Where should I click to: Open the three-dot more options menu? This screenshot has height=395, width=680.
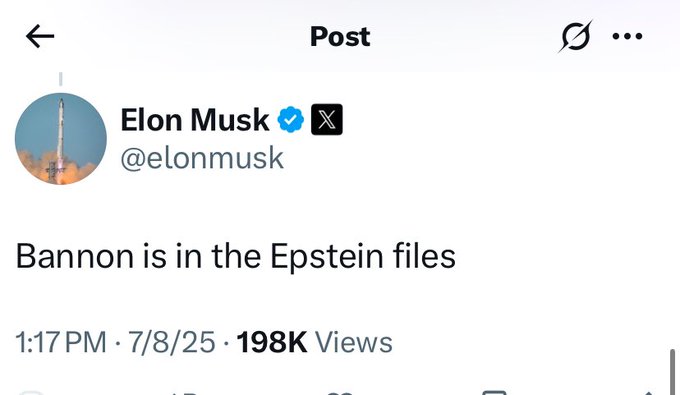coord(627,36)
